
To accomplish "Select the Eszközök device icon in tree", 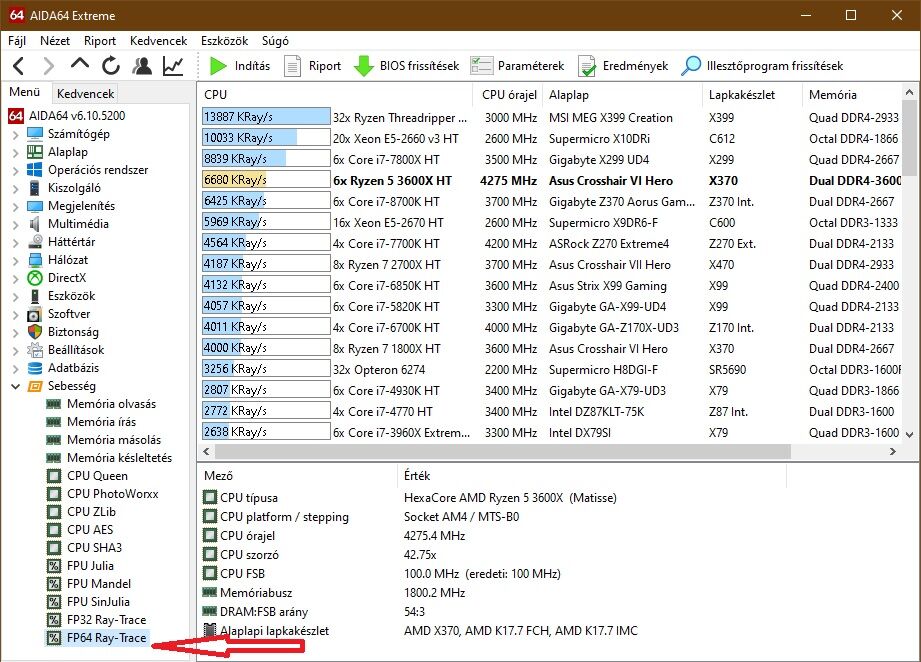I will click(35, 296).
